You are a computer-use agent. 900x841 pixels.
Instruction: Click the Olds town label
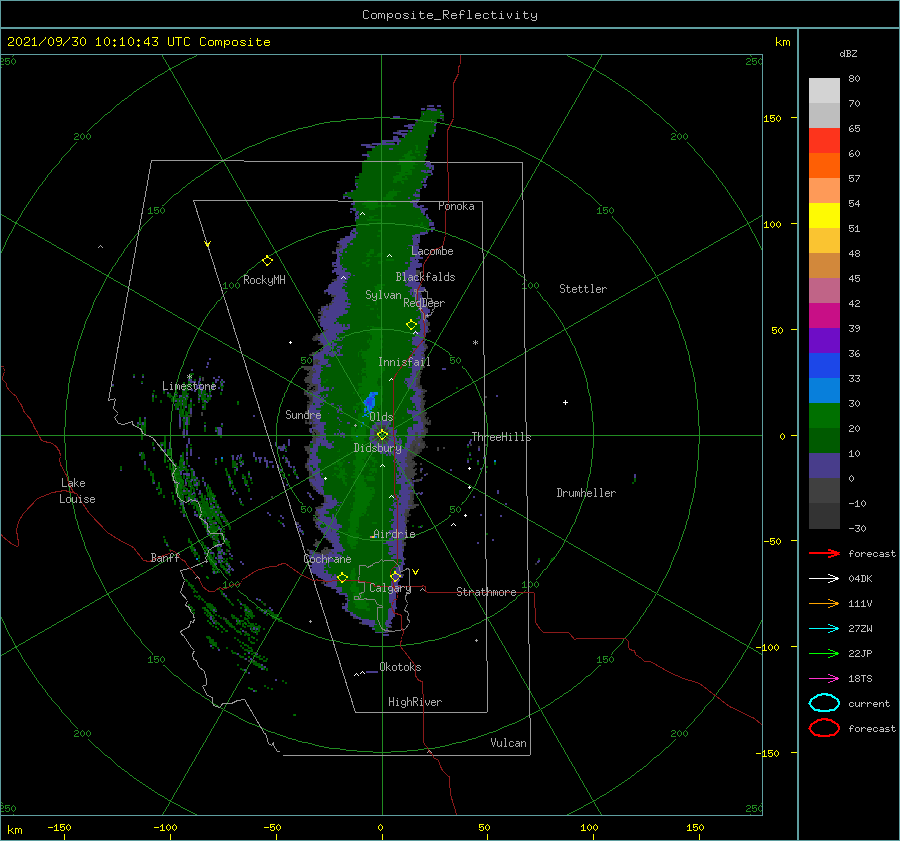tap(381, 416)
